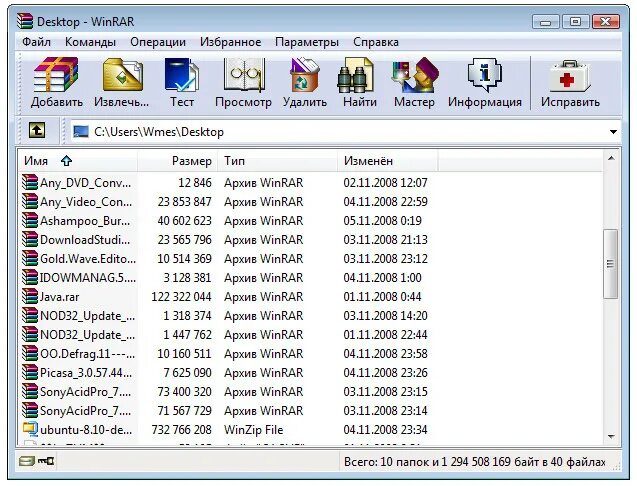Click the archive icon of OO.Defrag.11---...
The width and height of the screenshot is (637, 486).
click(30, 353)
